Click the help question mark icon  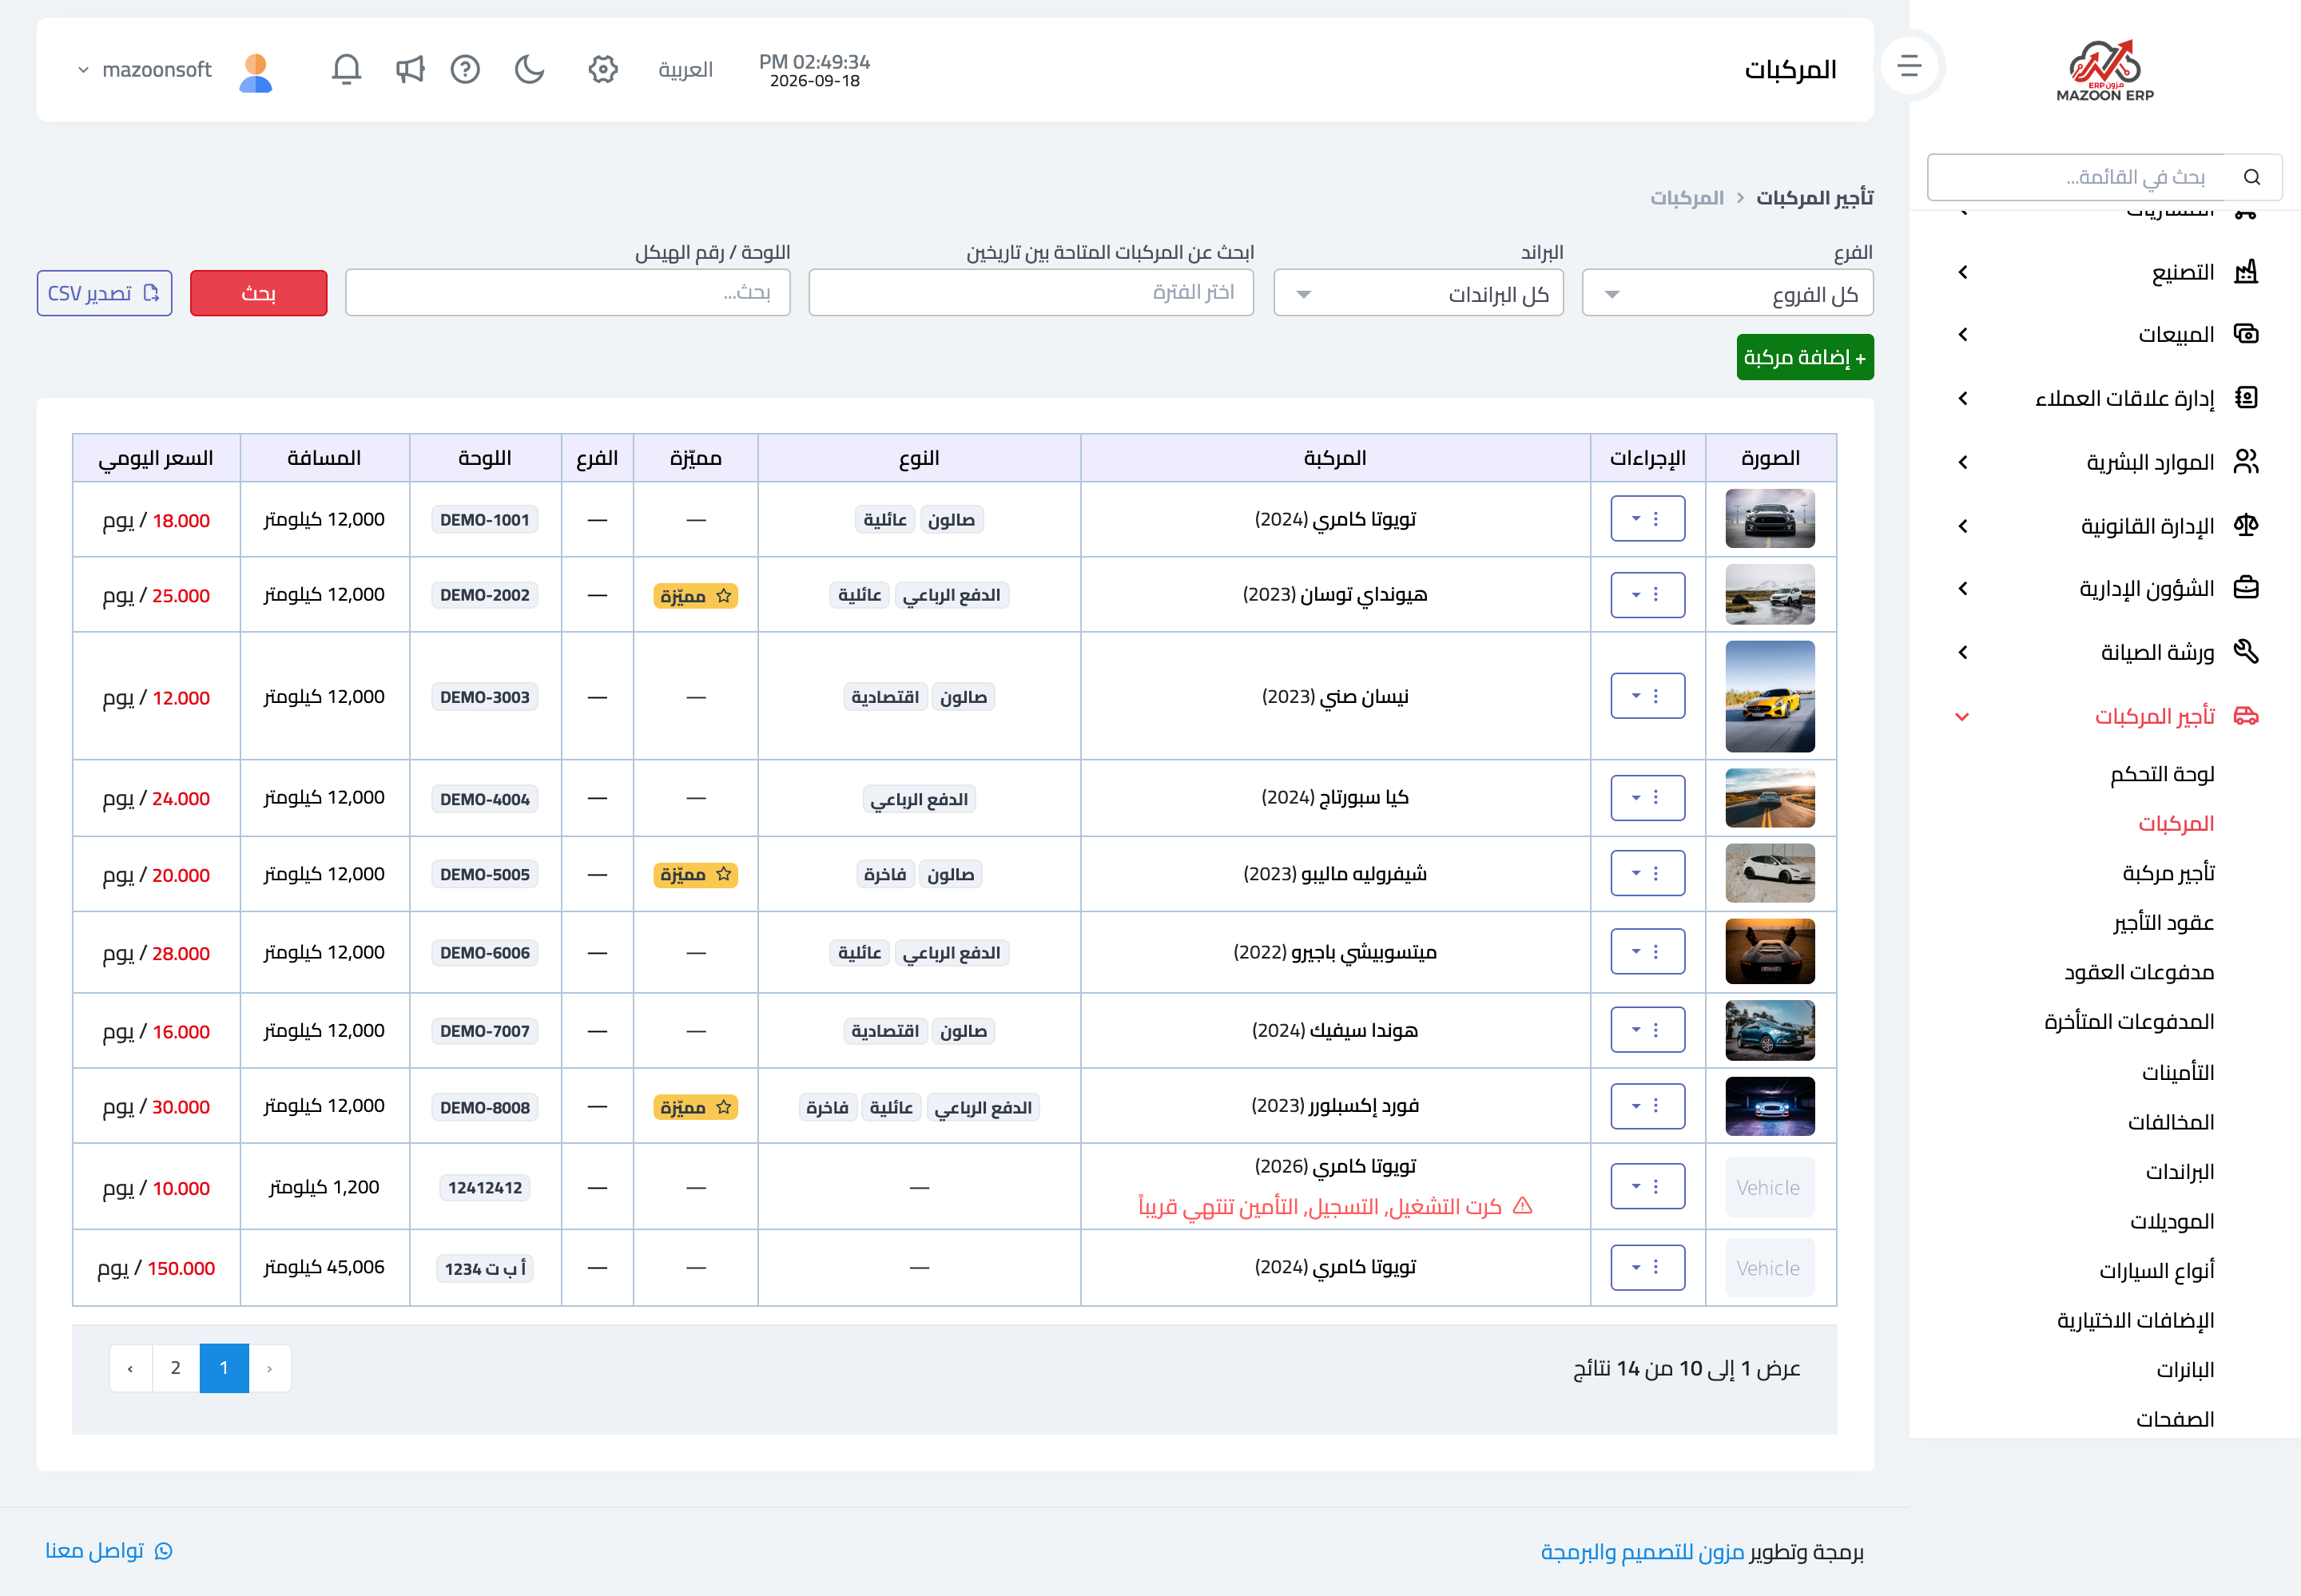[465, 69]
